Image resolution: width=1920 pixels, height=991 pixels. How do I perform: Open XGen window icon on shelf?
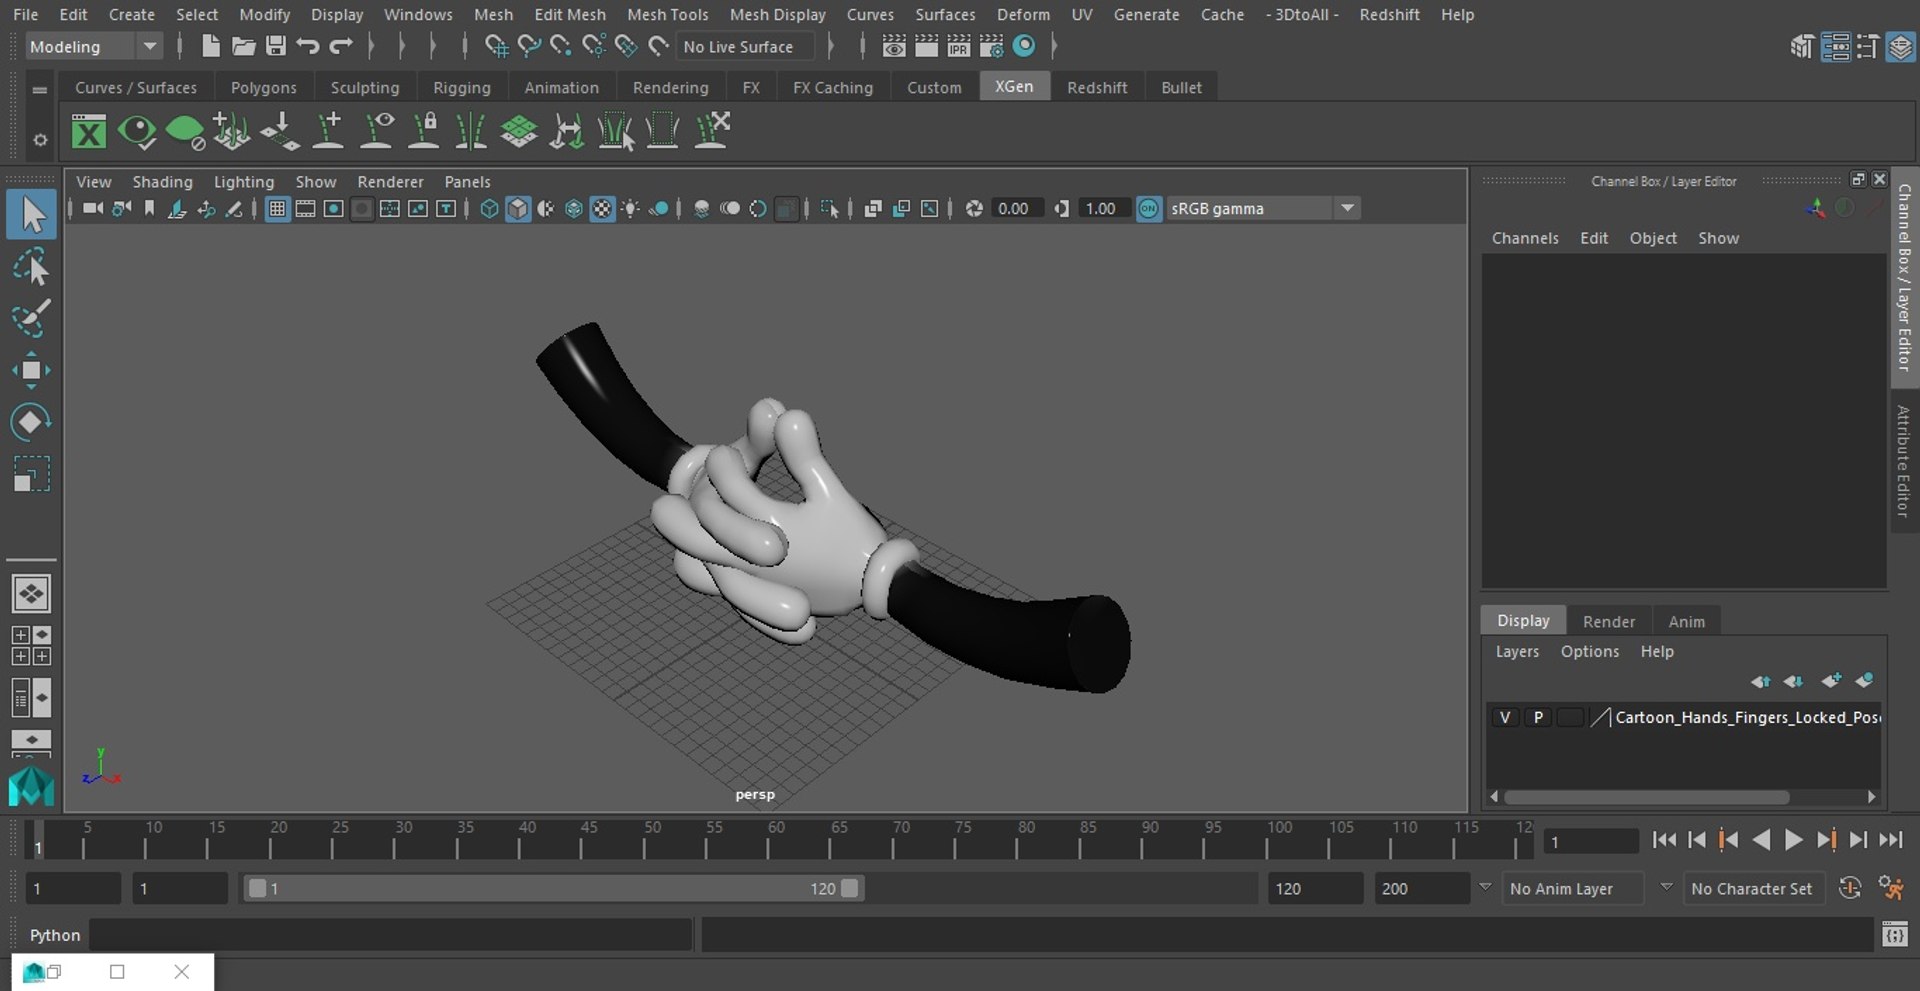click(89, 131)
